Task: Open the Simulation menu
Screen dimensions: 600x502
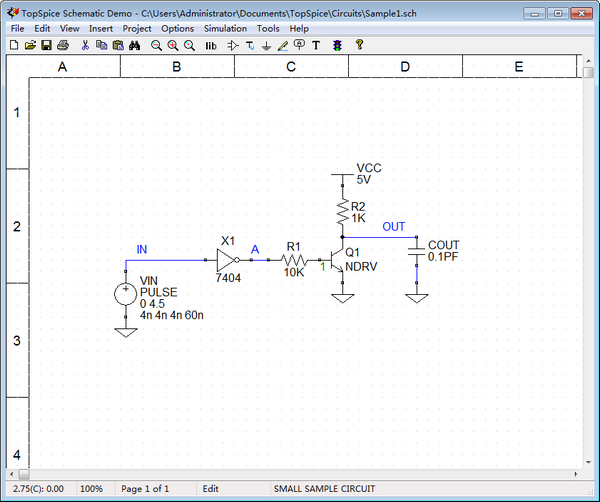Action: [x=225, y=29]
